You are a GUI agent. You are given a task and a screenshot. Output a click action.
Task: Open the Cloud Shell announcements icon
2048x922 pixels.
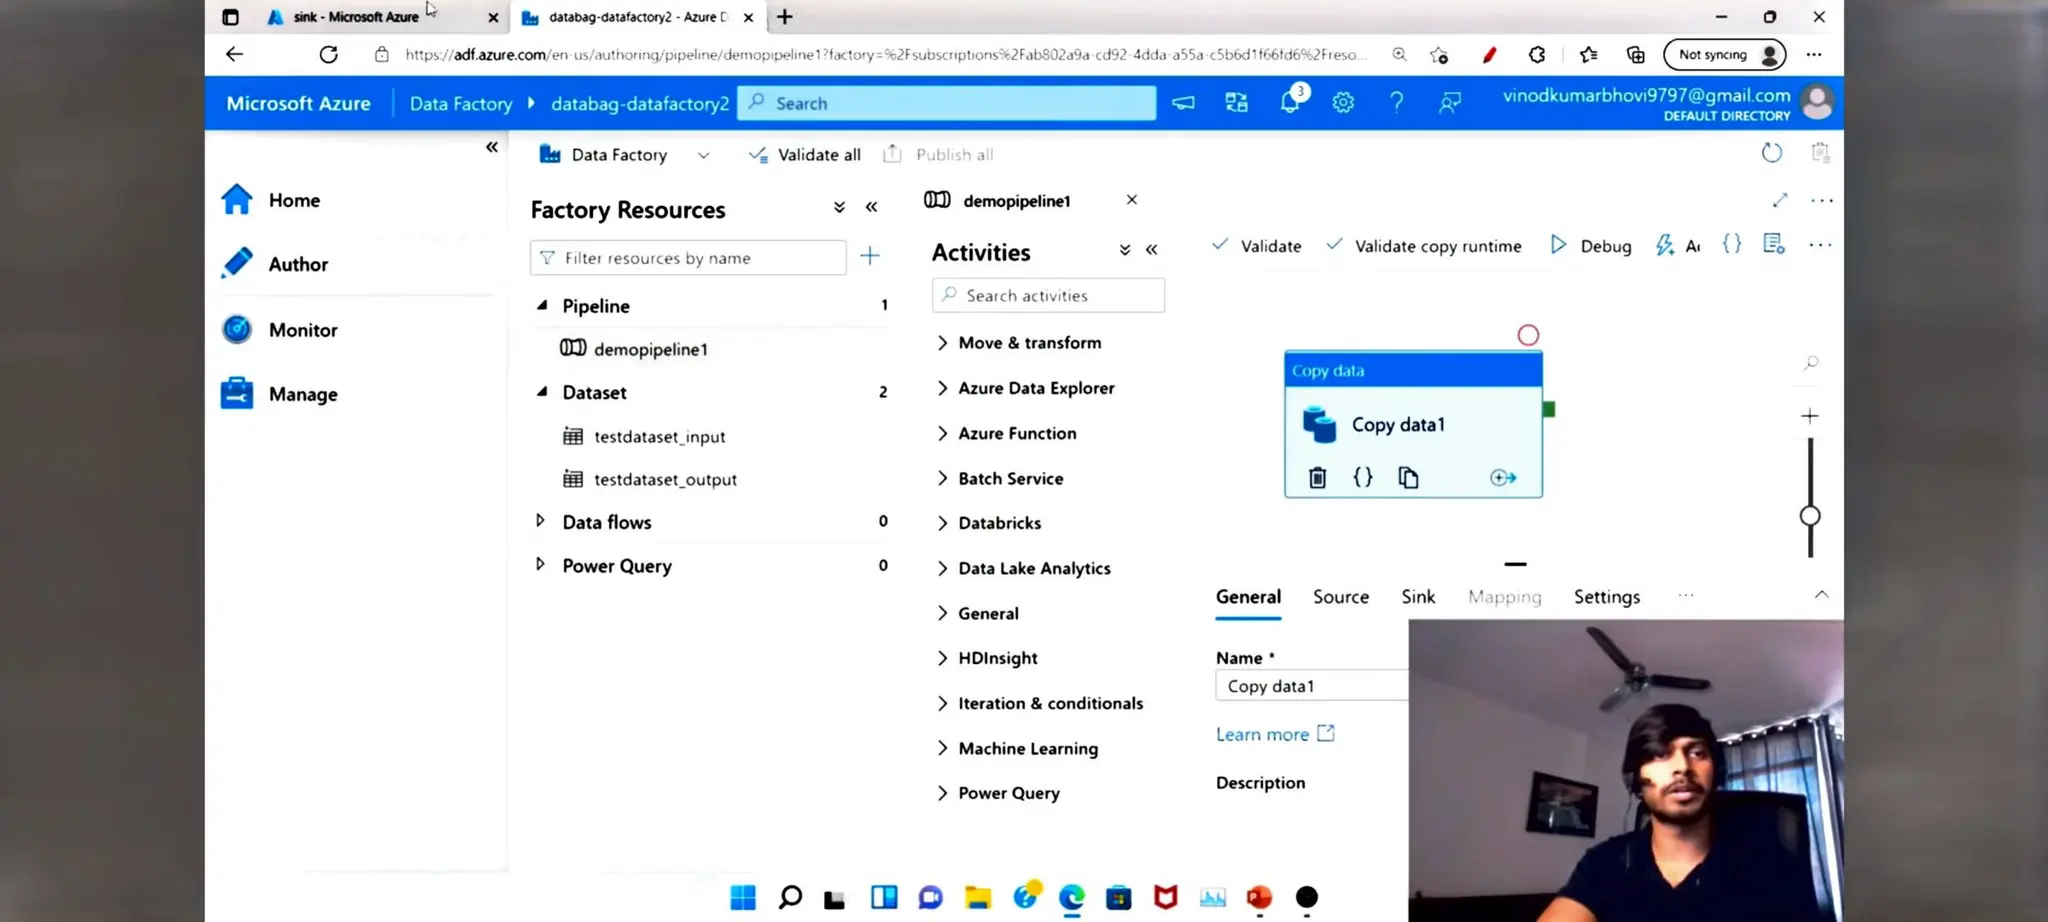point(1184,102)
